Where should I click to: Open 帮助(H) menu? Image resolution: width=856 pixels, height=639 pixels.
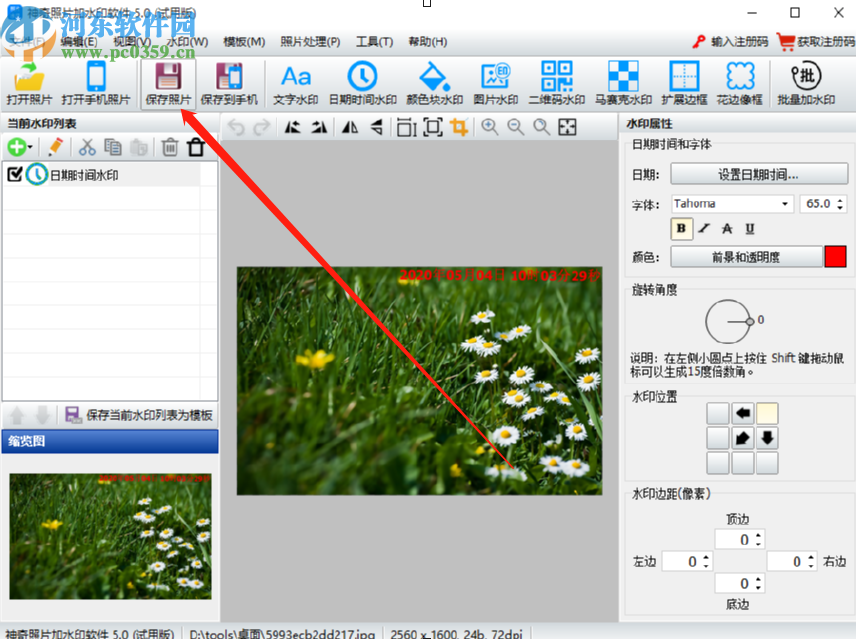tap(427, 42)
